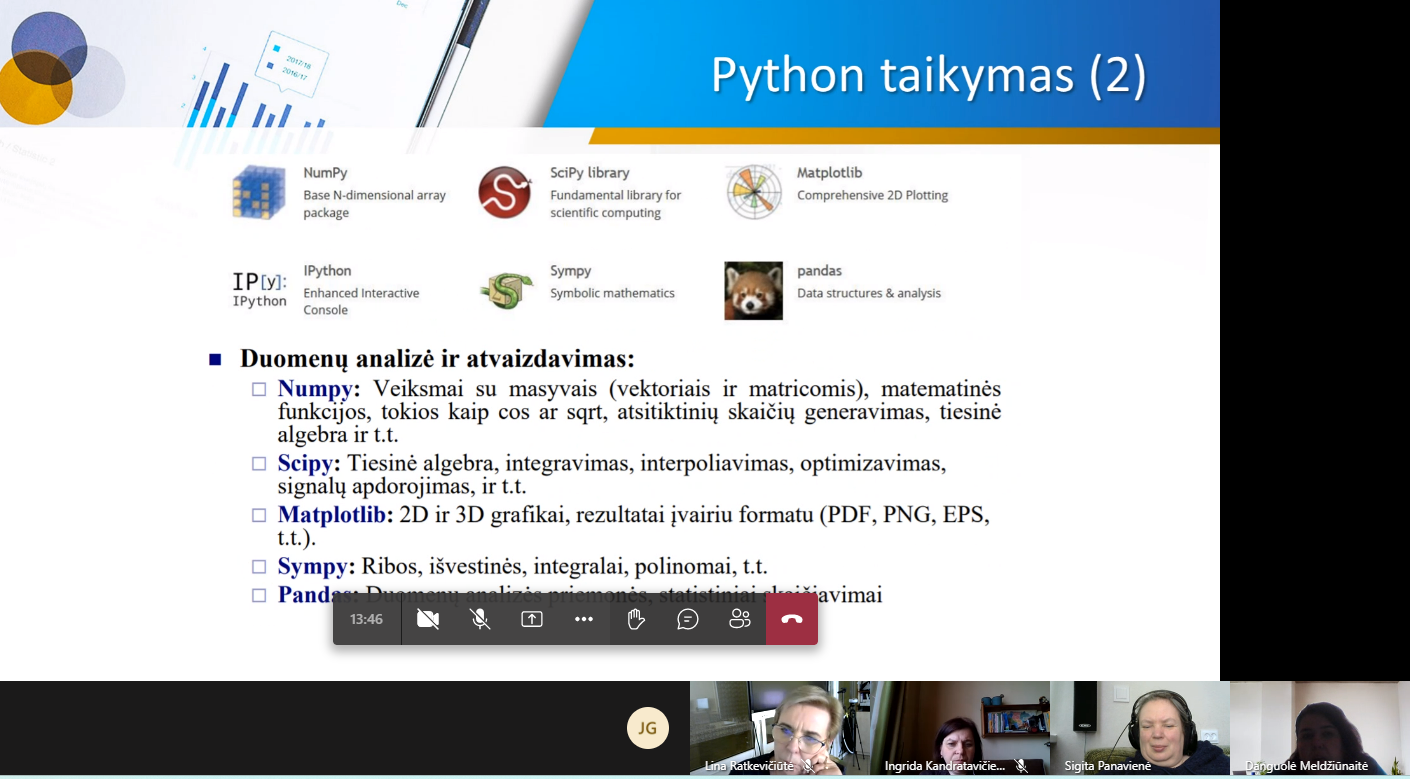Click the text Comprehensive 2D Plotting
This screenshot has height=779, width=1410.
pos(872,195)
